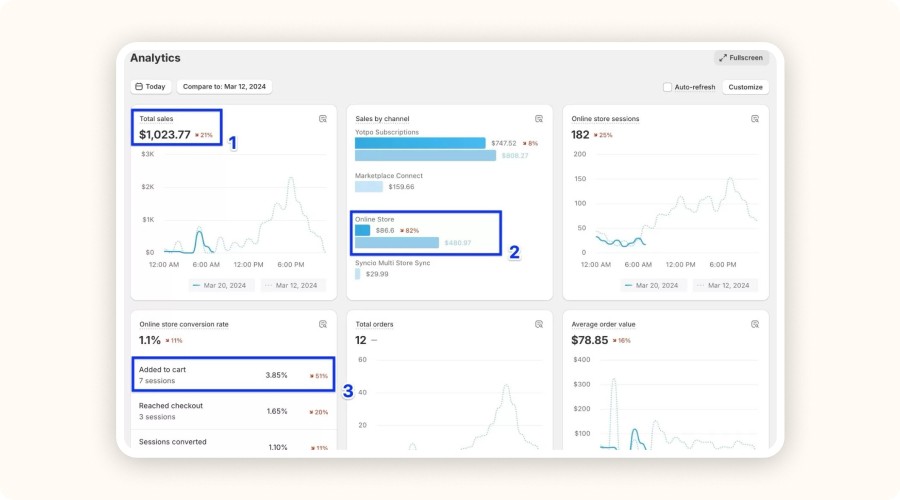The image size is (900, 500).
Task: Open report icon on Online store sessions card
Action: click(x=755, y=119)
